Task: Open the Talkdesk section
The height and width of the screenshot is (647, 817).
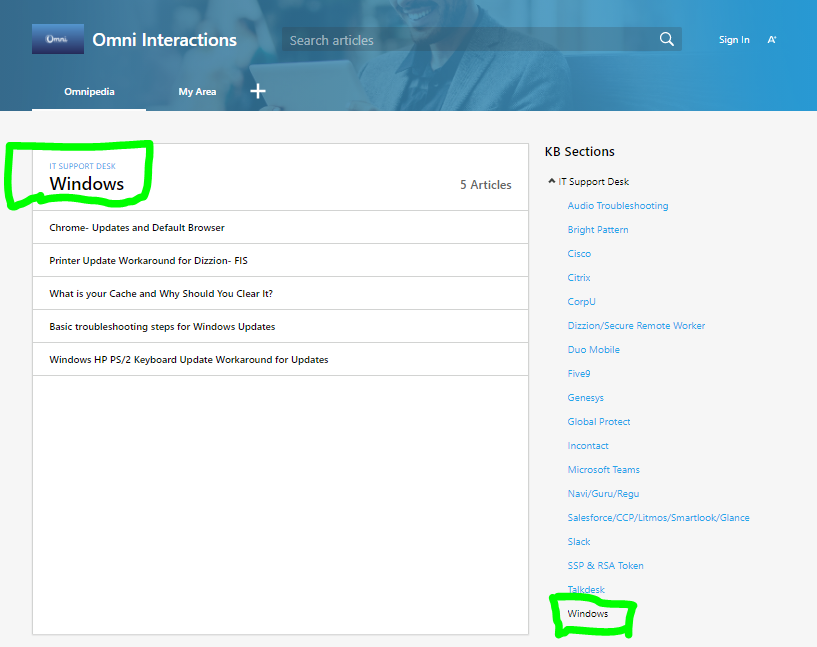Action: (586, 589)
